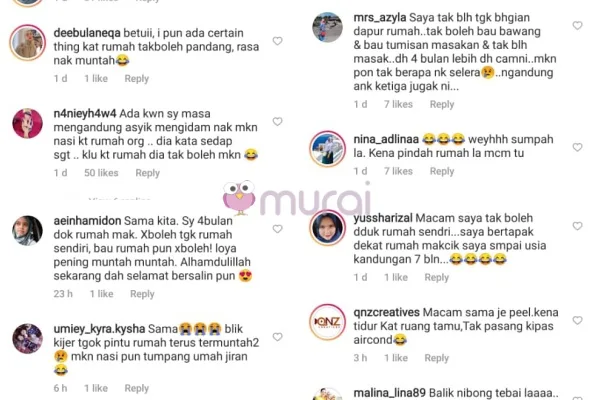Like mrs_azyla's comment with the heart
The image size is (600, 400).
click(577, 25)
